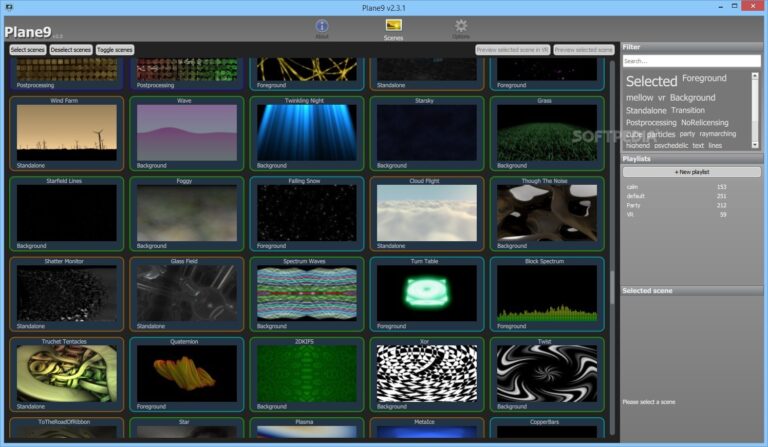Filter by the party tag

pos(687,134)
